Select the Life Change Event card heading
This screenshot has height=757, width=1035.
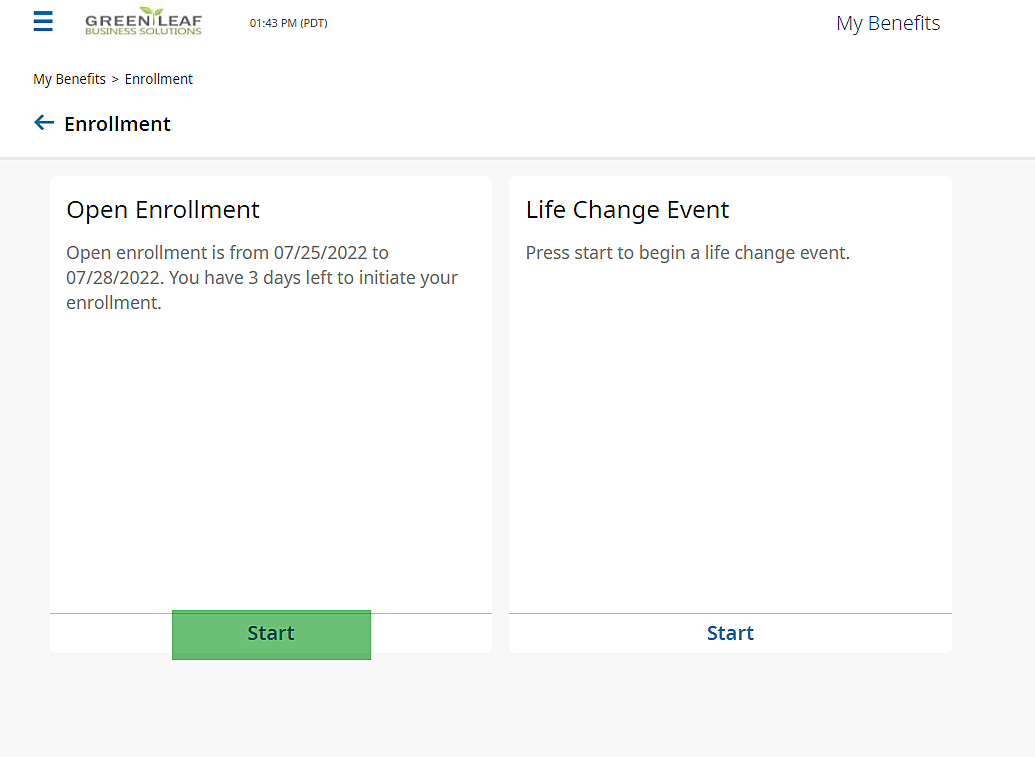click(x=627, y=210)
